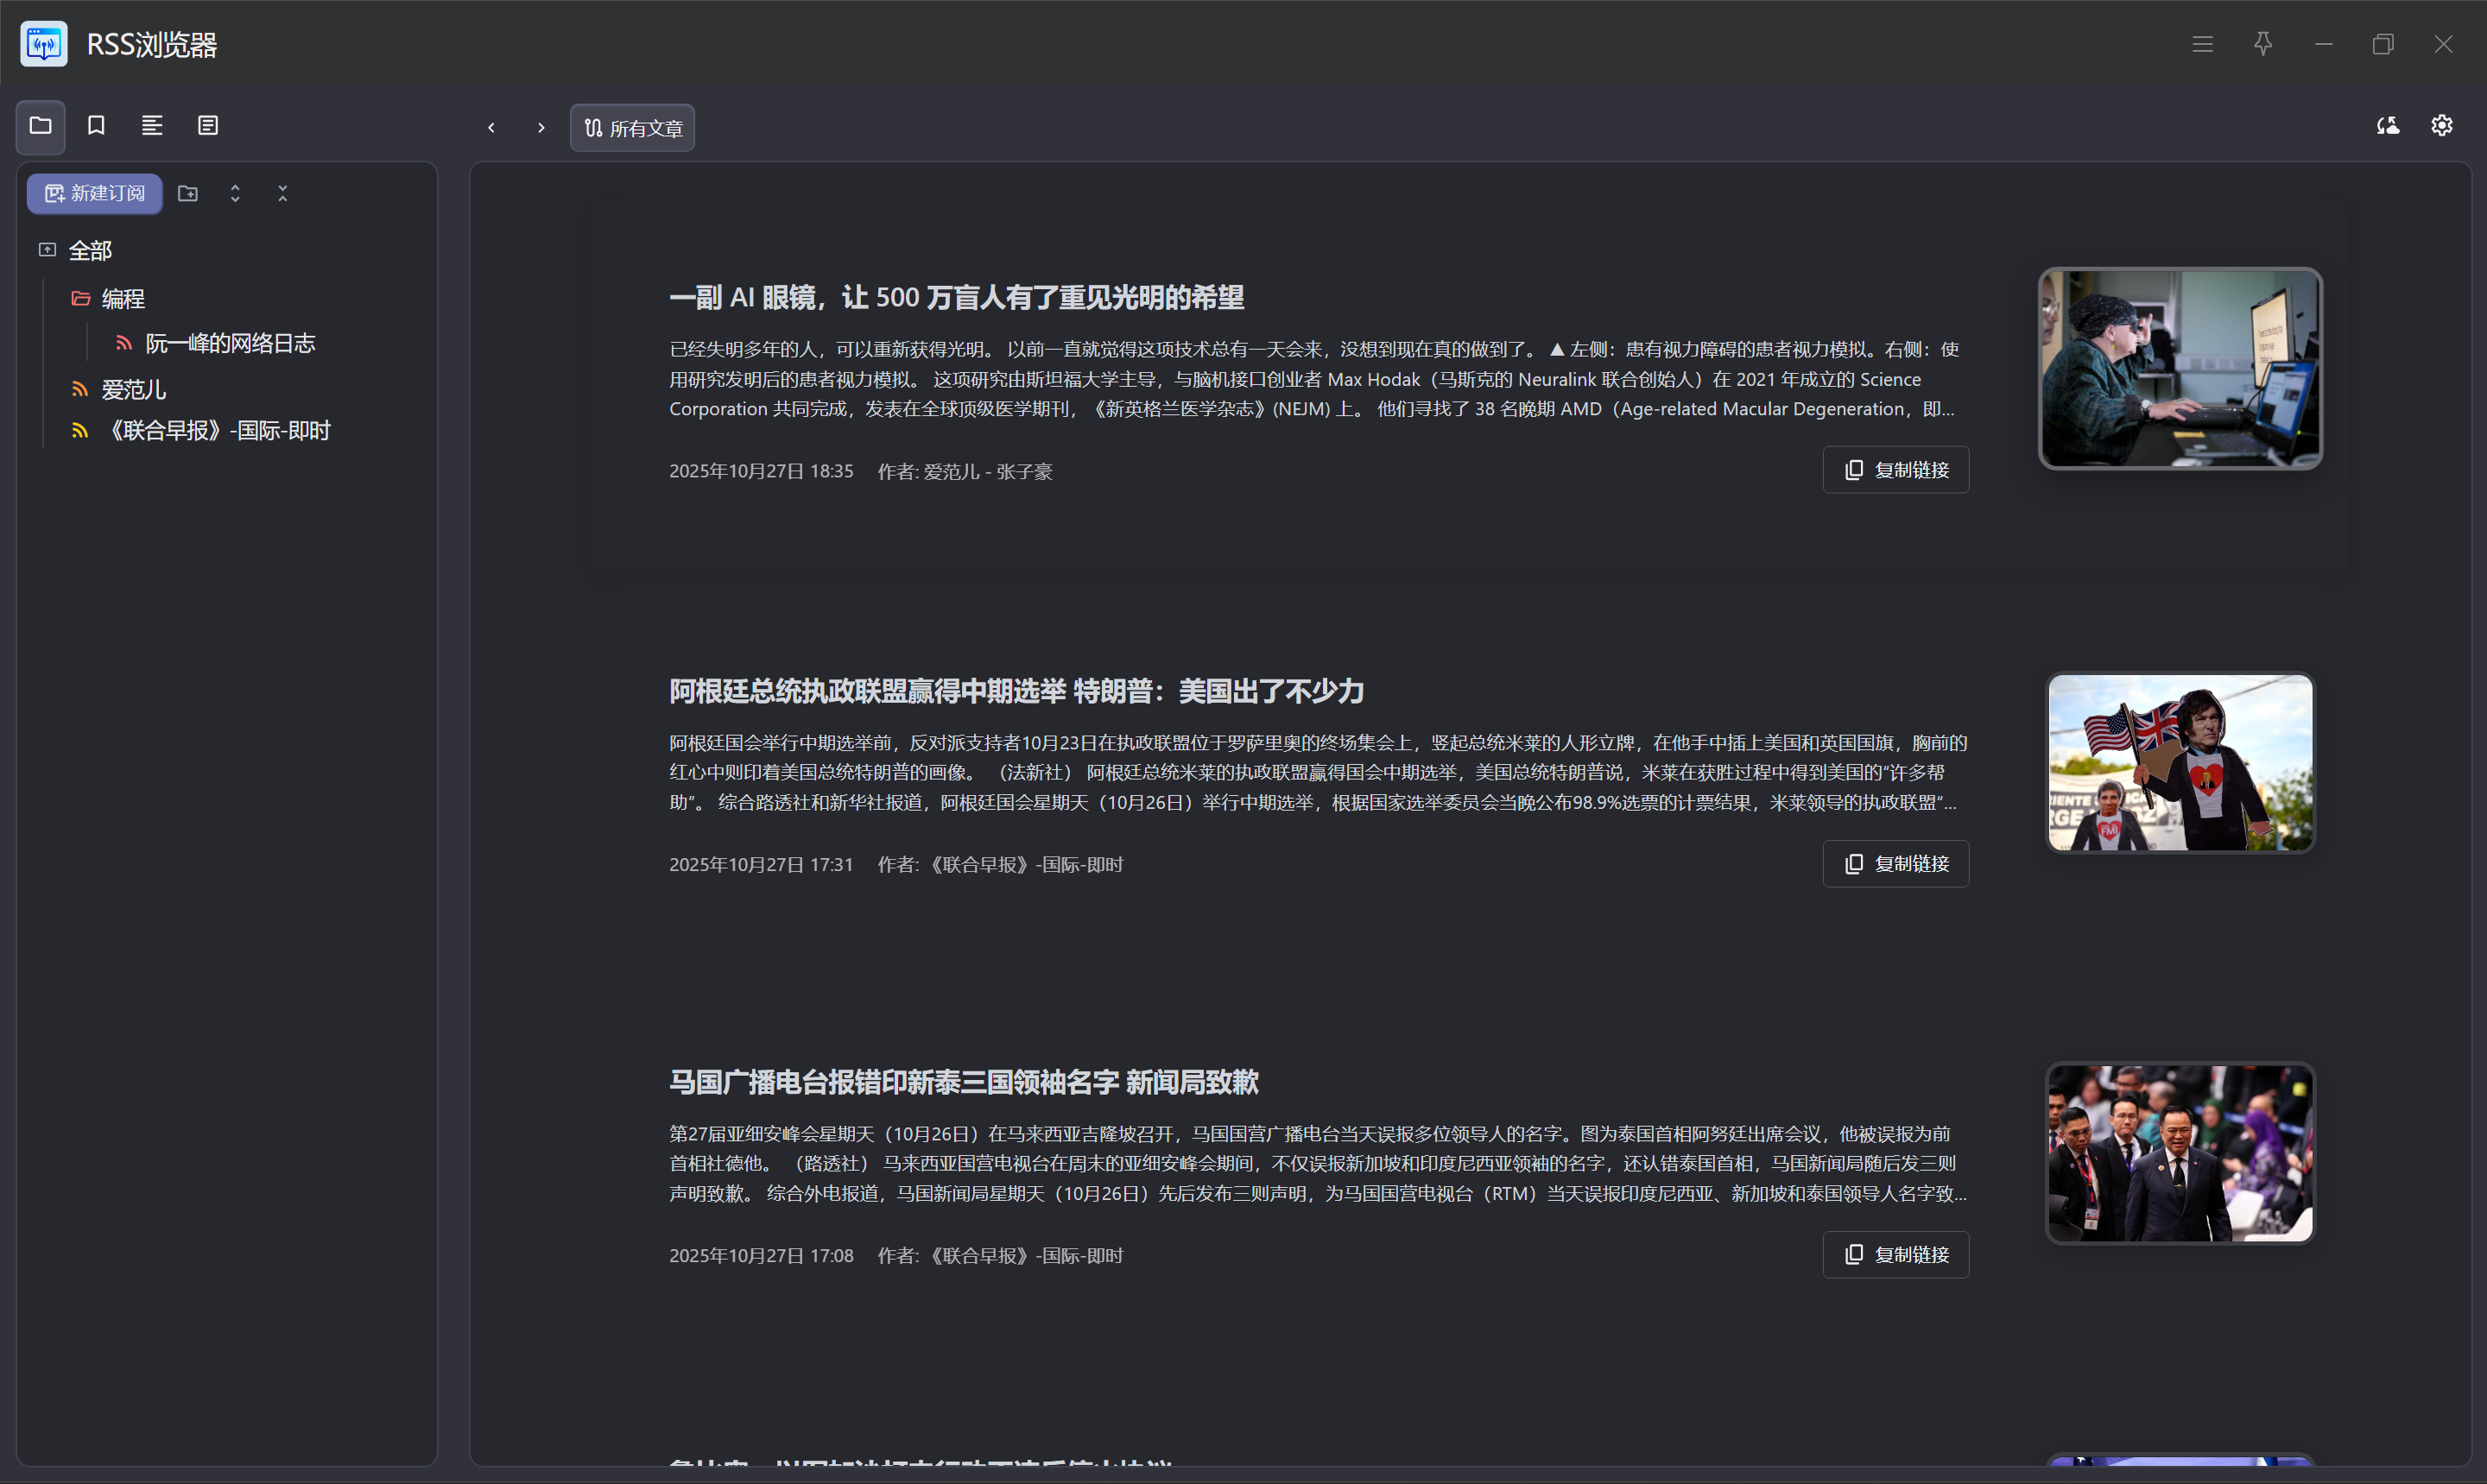Switch to the article card view icon
The image size is (2487, 1484).
coord(208,126)
